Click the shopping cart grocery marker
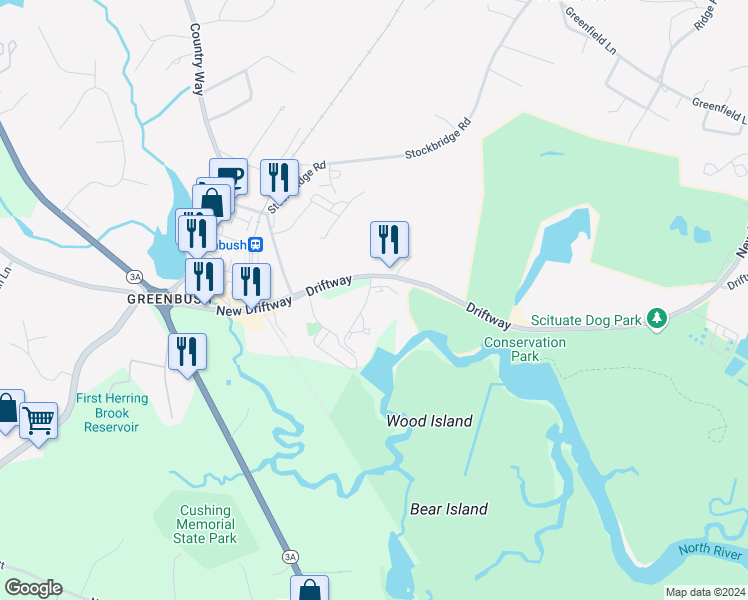This screenshot has width=748, height=600. [x=39, y=421]
